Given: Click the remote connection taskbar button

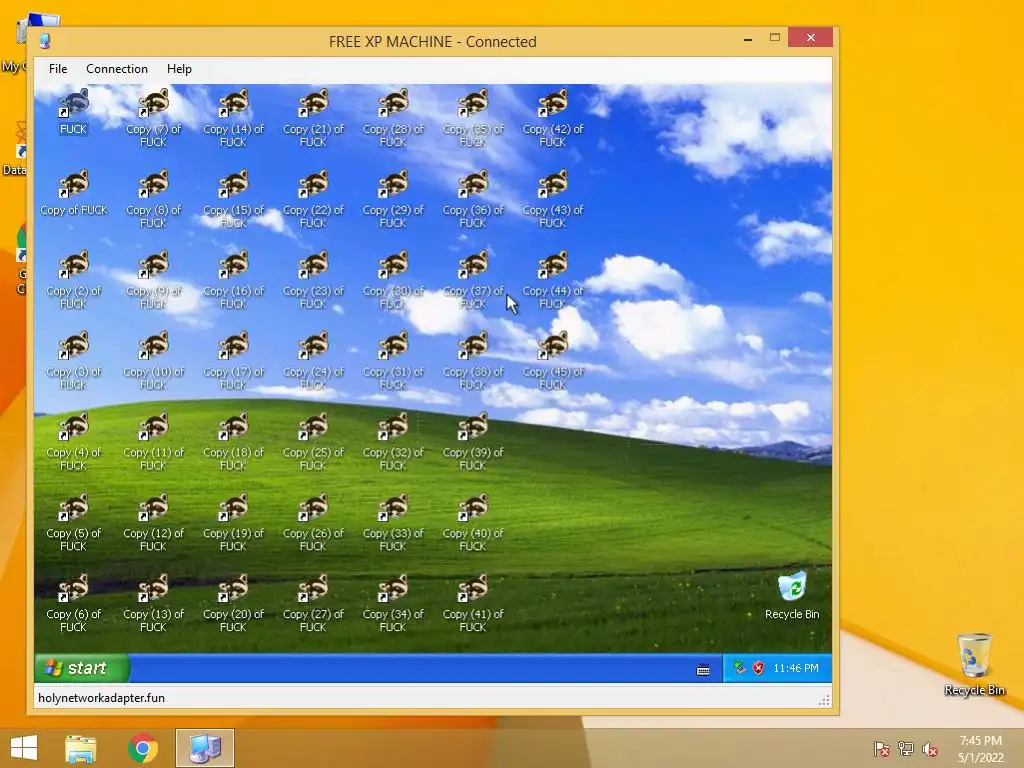Looking at the screenshot, I should (205, 748).
